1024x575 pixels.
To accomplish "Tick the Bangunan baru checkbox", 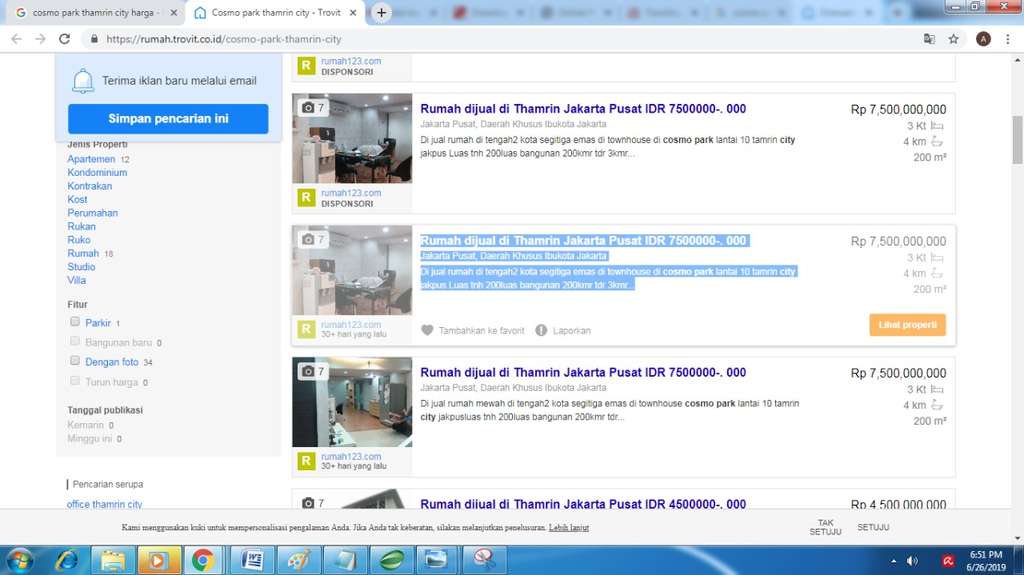I will (75, 342).
